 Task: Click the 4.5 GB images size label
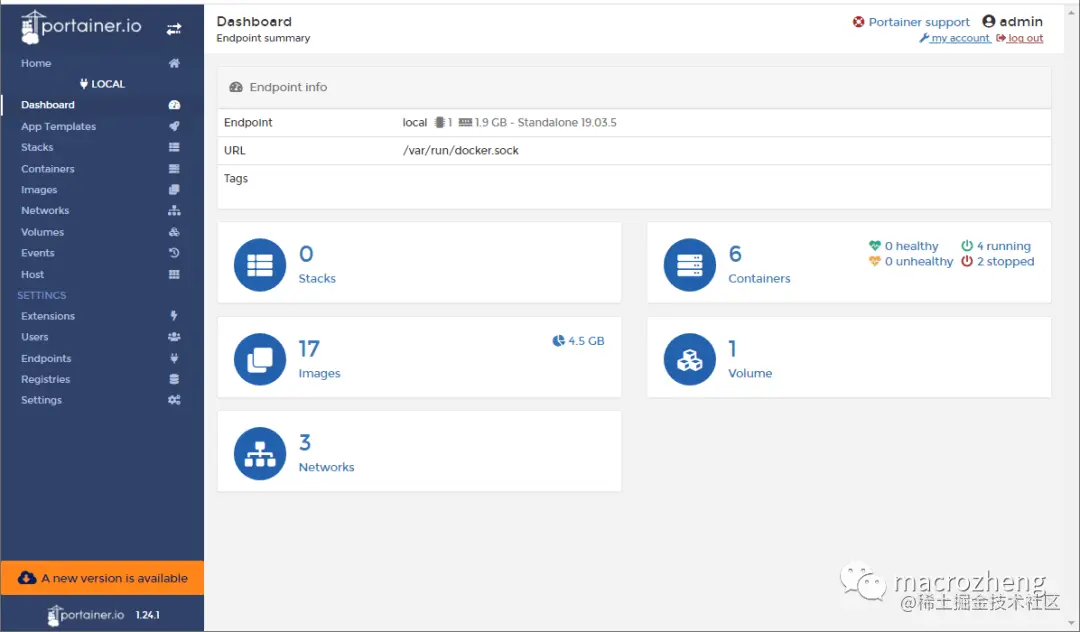pyautogui.click(x=586, y=341)
